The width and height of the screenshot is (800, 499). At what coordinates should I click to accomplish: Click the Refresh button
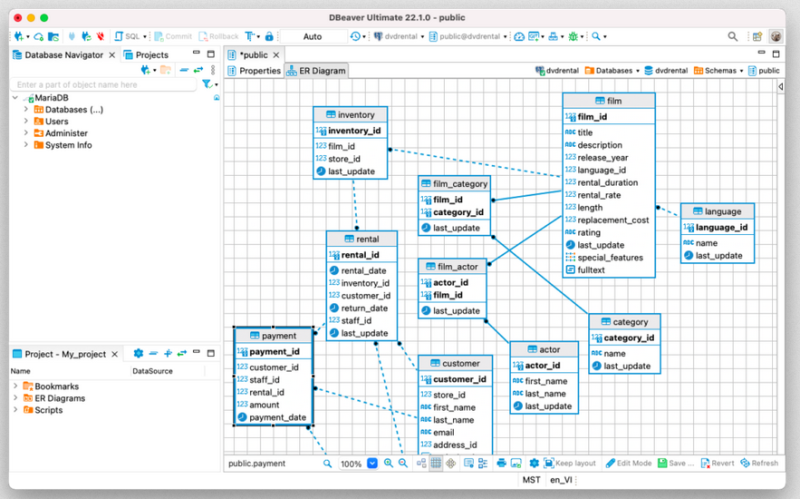[x=758, y=464]
